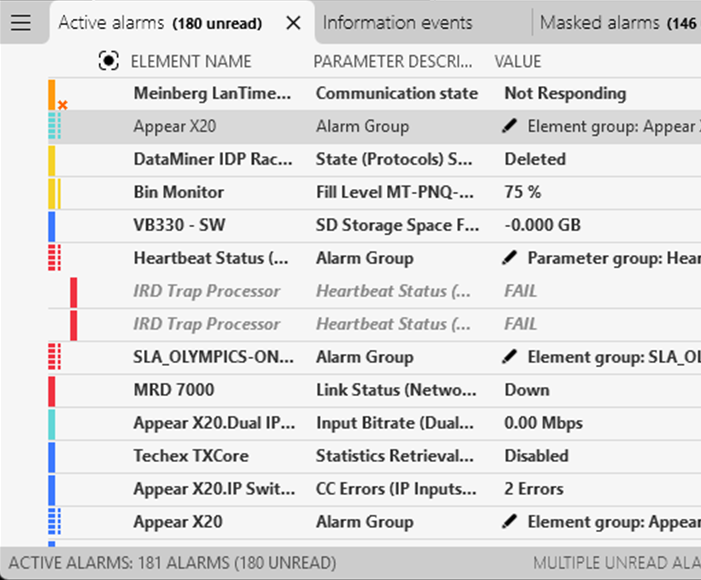The width and height of the screenshot is (701, 580).
Task: Click the ACTIVE ALARMS: 181 ALARMS status text
Action: pos(172,563)
